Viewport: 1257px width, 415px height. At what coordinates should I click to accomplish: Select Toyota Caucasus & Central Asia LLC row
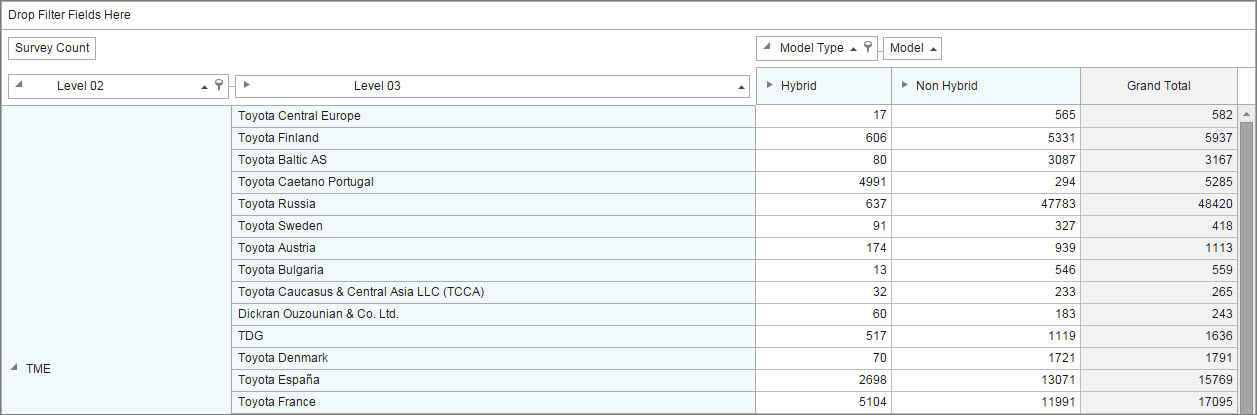(494, 292)
